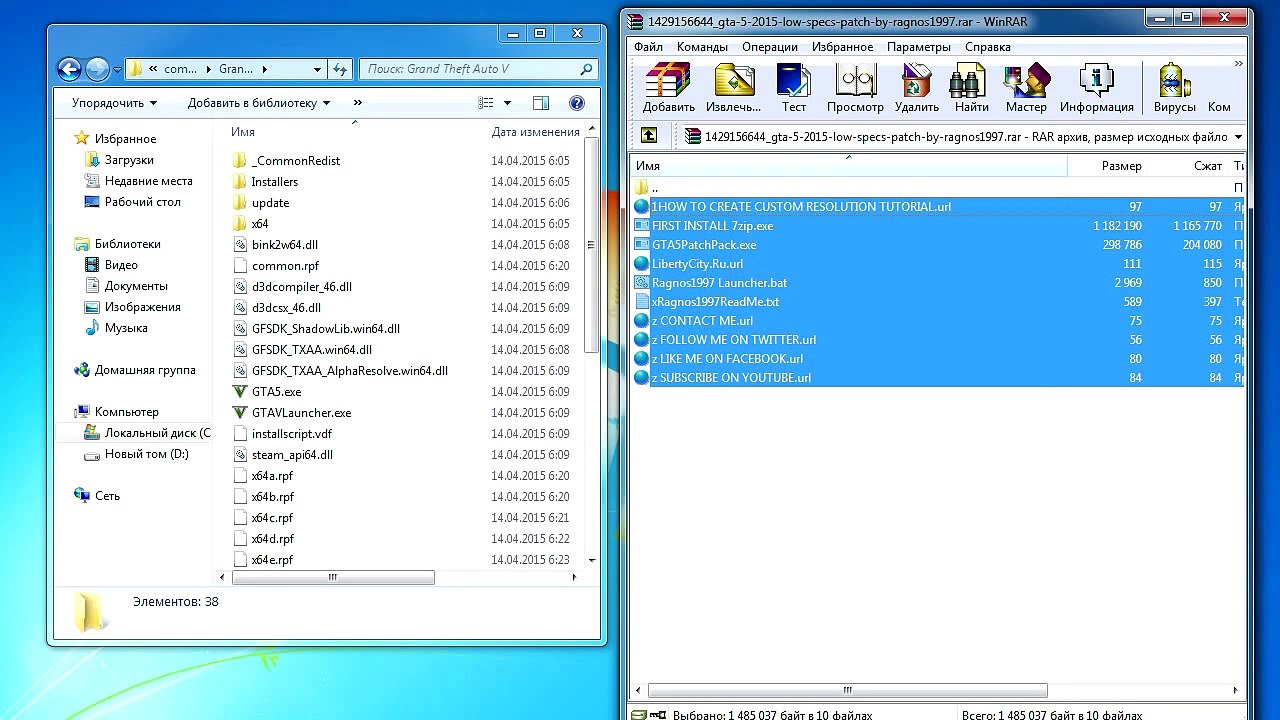Click the Back arrow in Explorer
This screenshot has height=720, width=1280.
69,69
